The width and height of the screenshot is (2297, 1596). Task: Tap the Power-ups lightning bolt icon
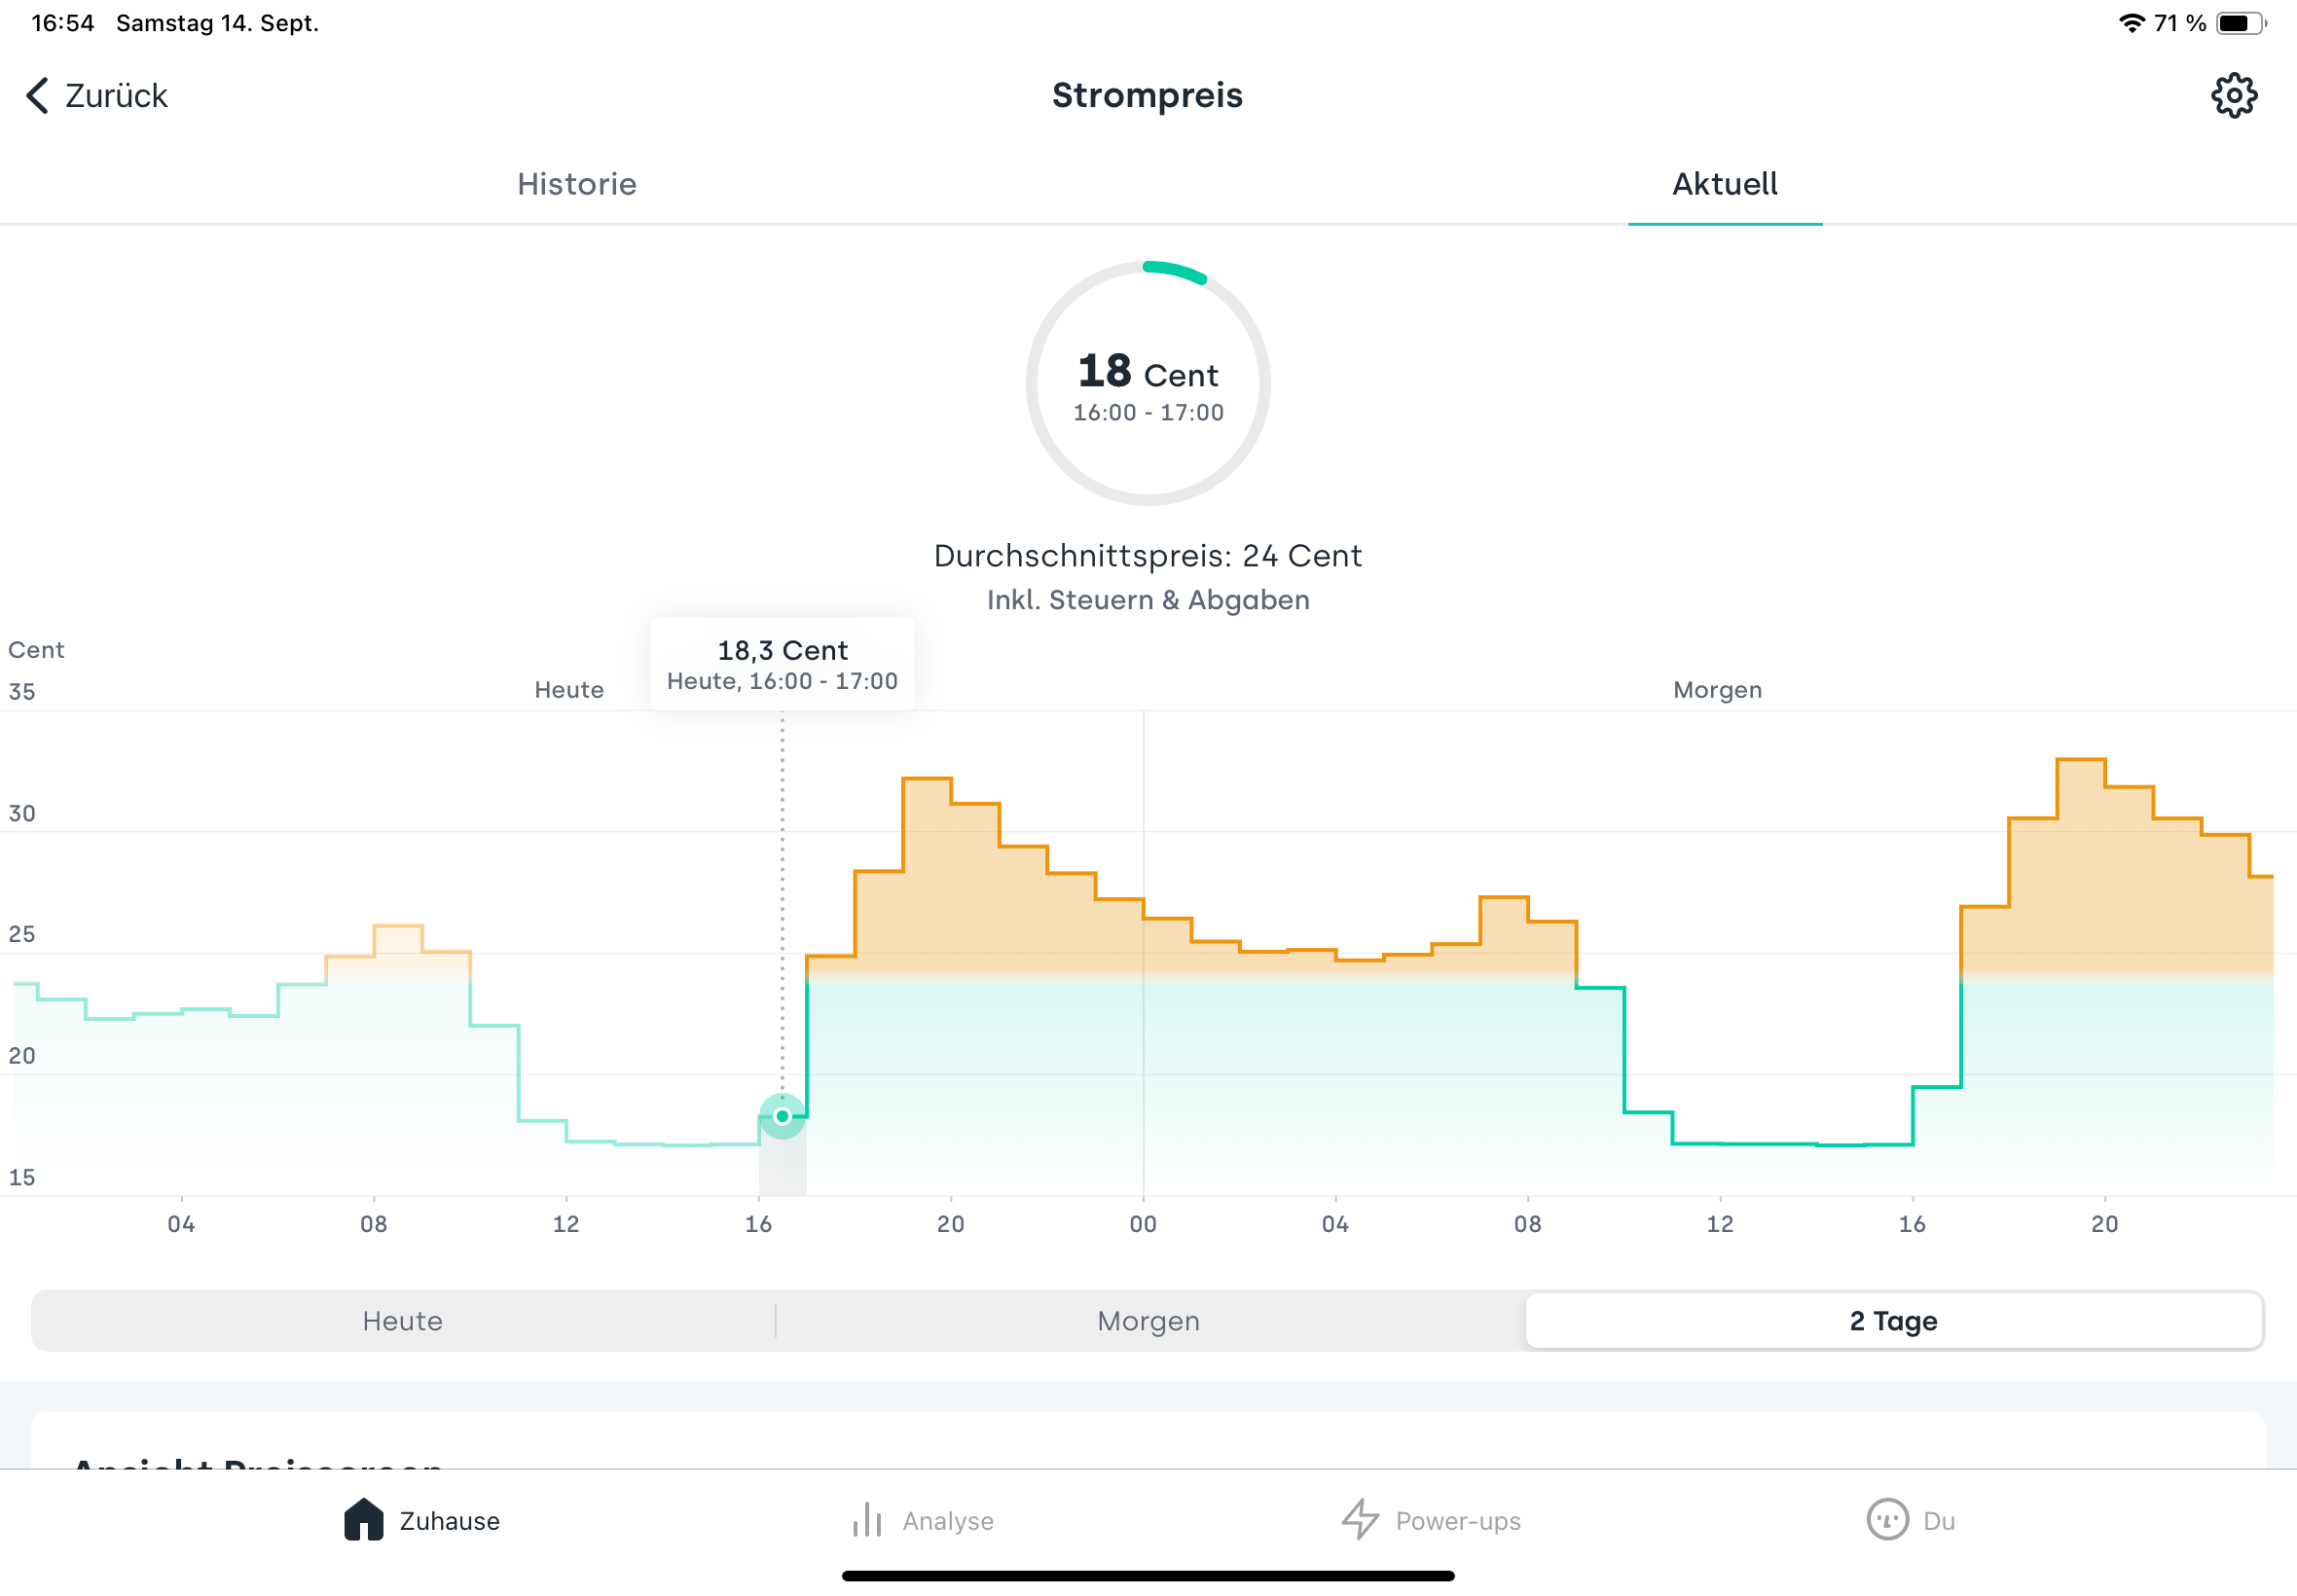(x=1359, y=1520)
